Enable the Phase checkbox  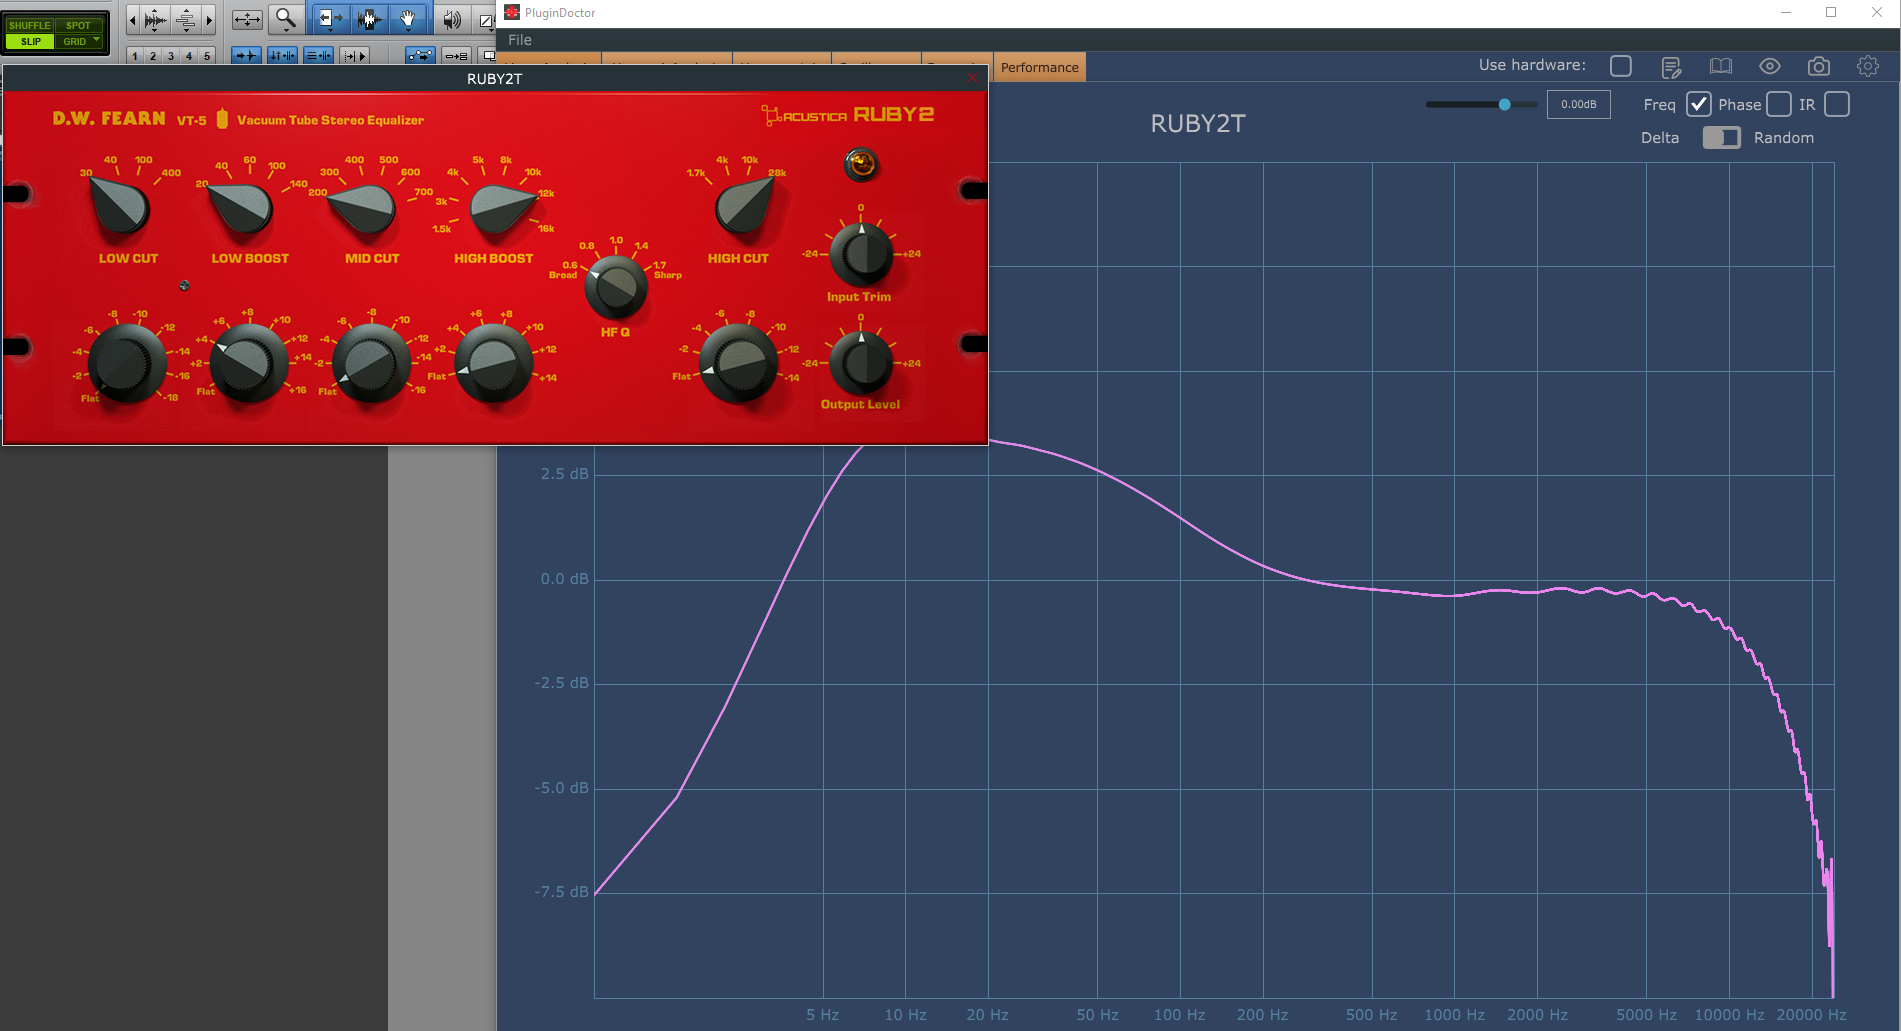click(x=1778, y=104)
